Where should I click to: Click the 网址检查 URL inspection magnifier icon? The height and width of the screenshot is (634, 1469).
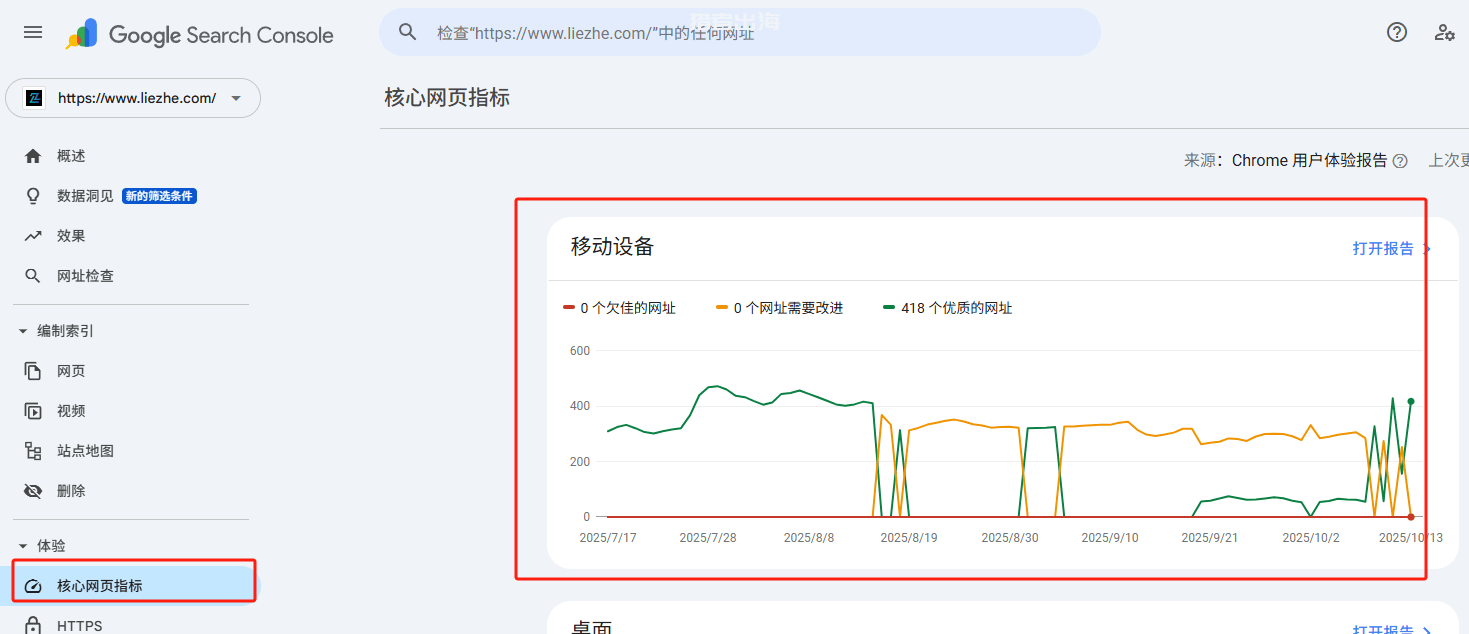(x=33, y=275)
